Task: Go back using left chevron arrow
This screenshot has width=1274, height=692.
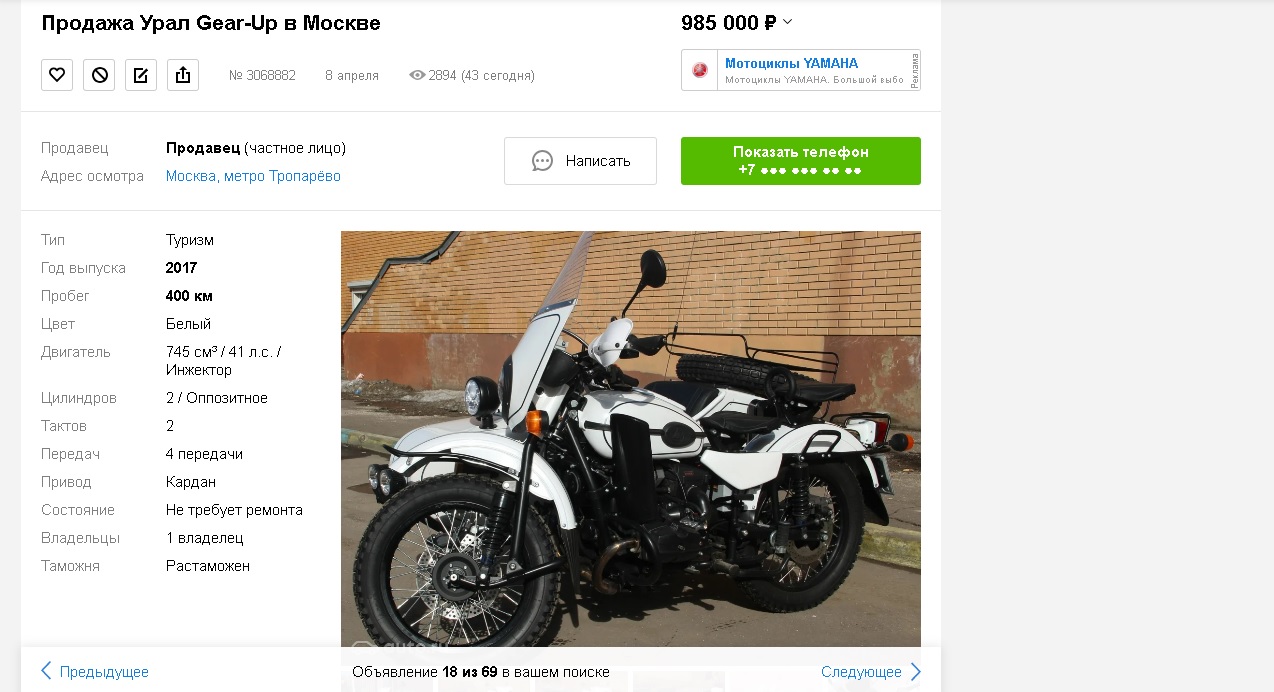Action: pos(46,671)
